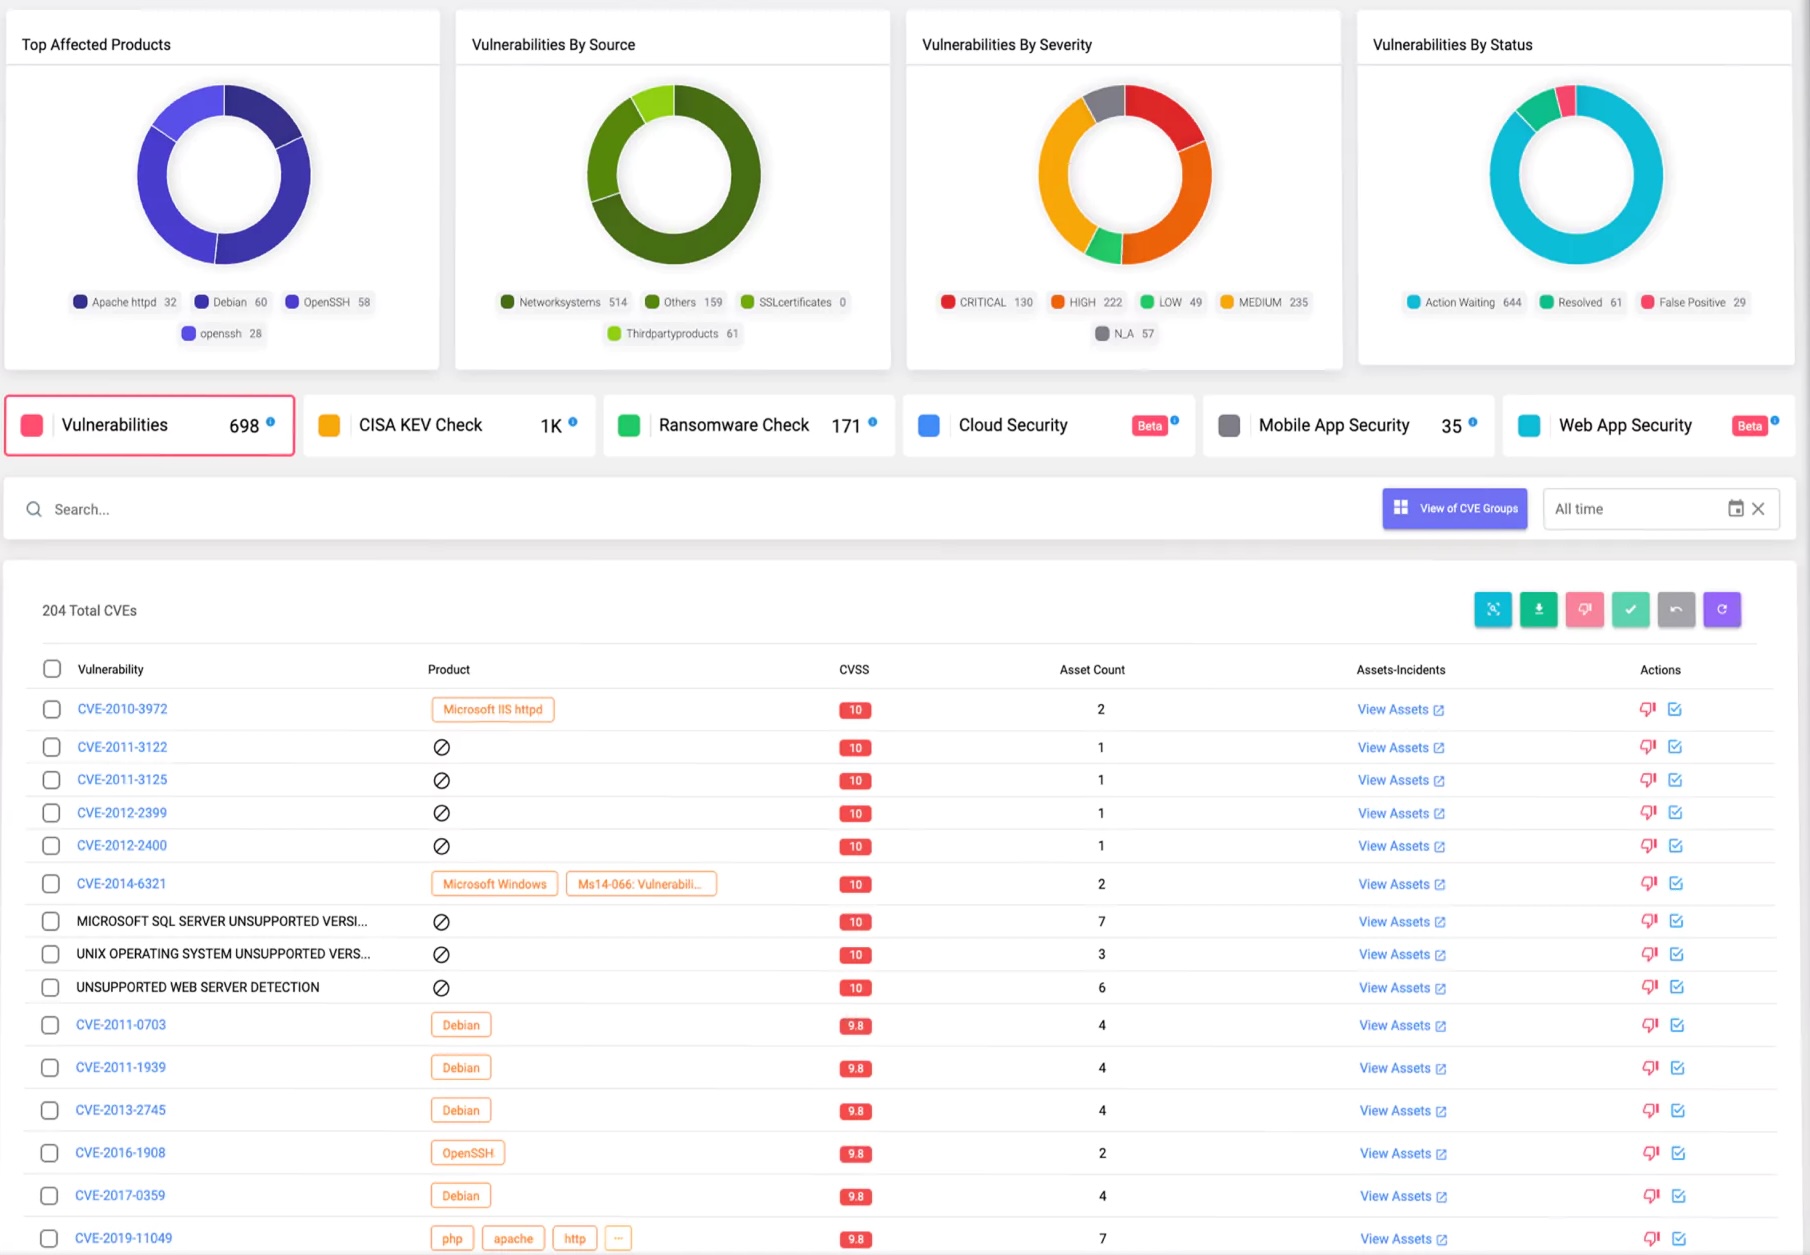Click resolve icon for CVE-2012-2400

click(1676, 846)
